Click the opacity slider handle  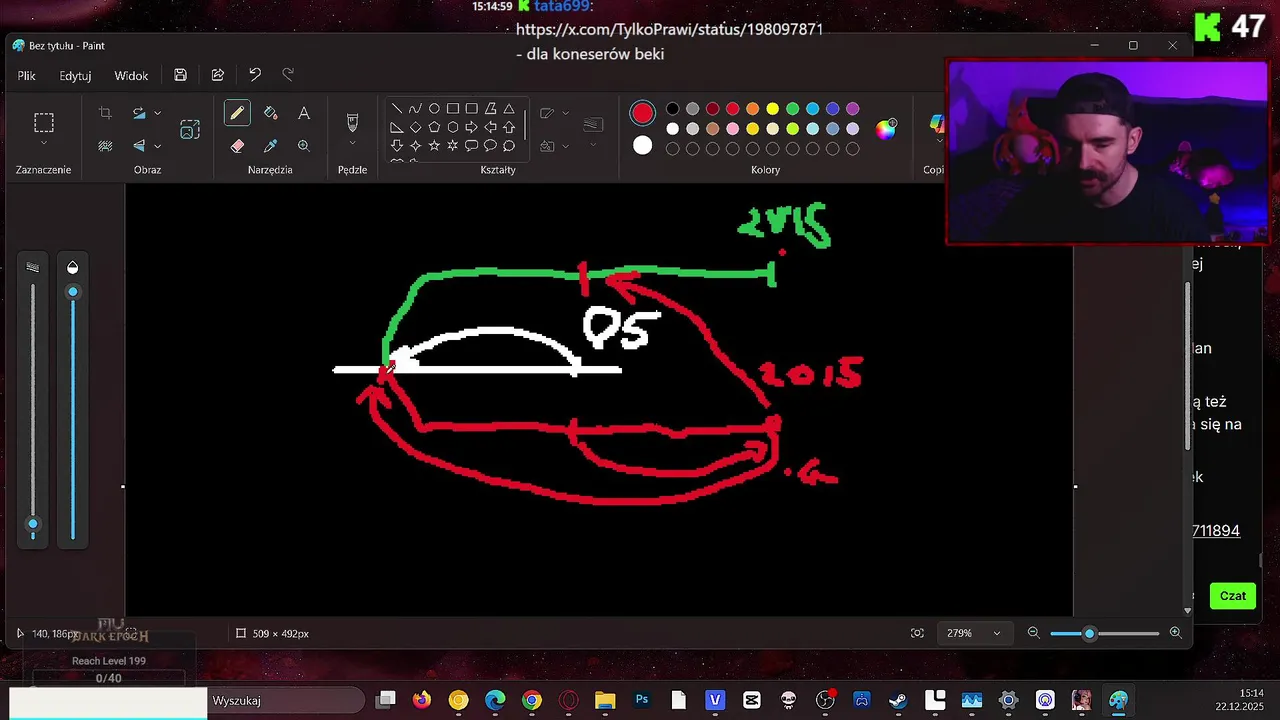pyautogui.click(x=72, y=292)
